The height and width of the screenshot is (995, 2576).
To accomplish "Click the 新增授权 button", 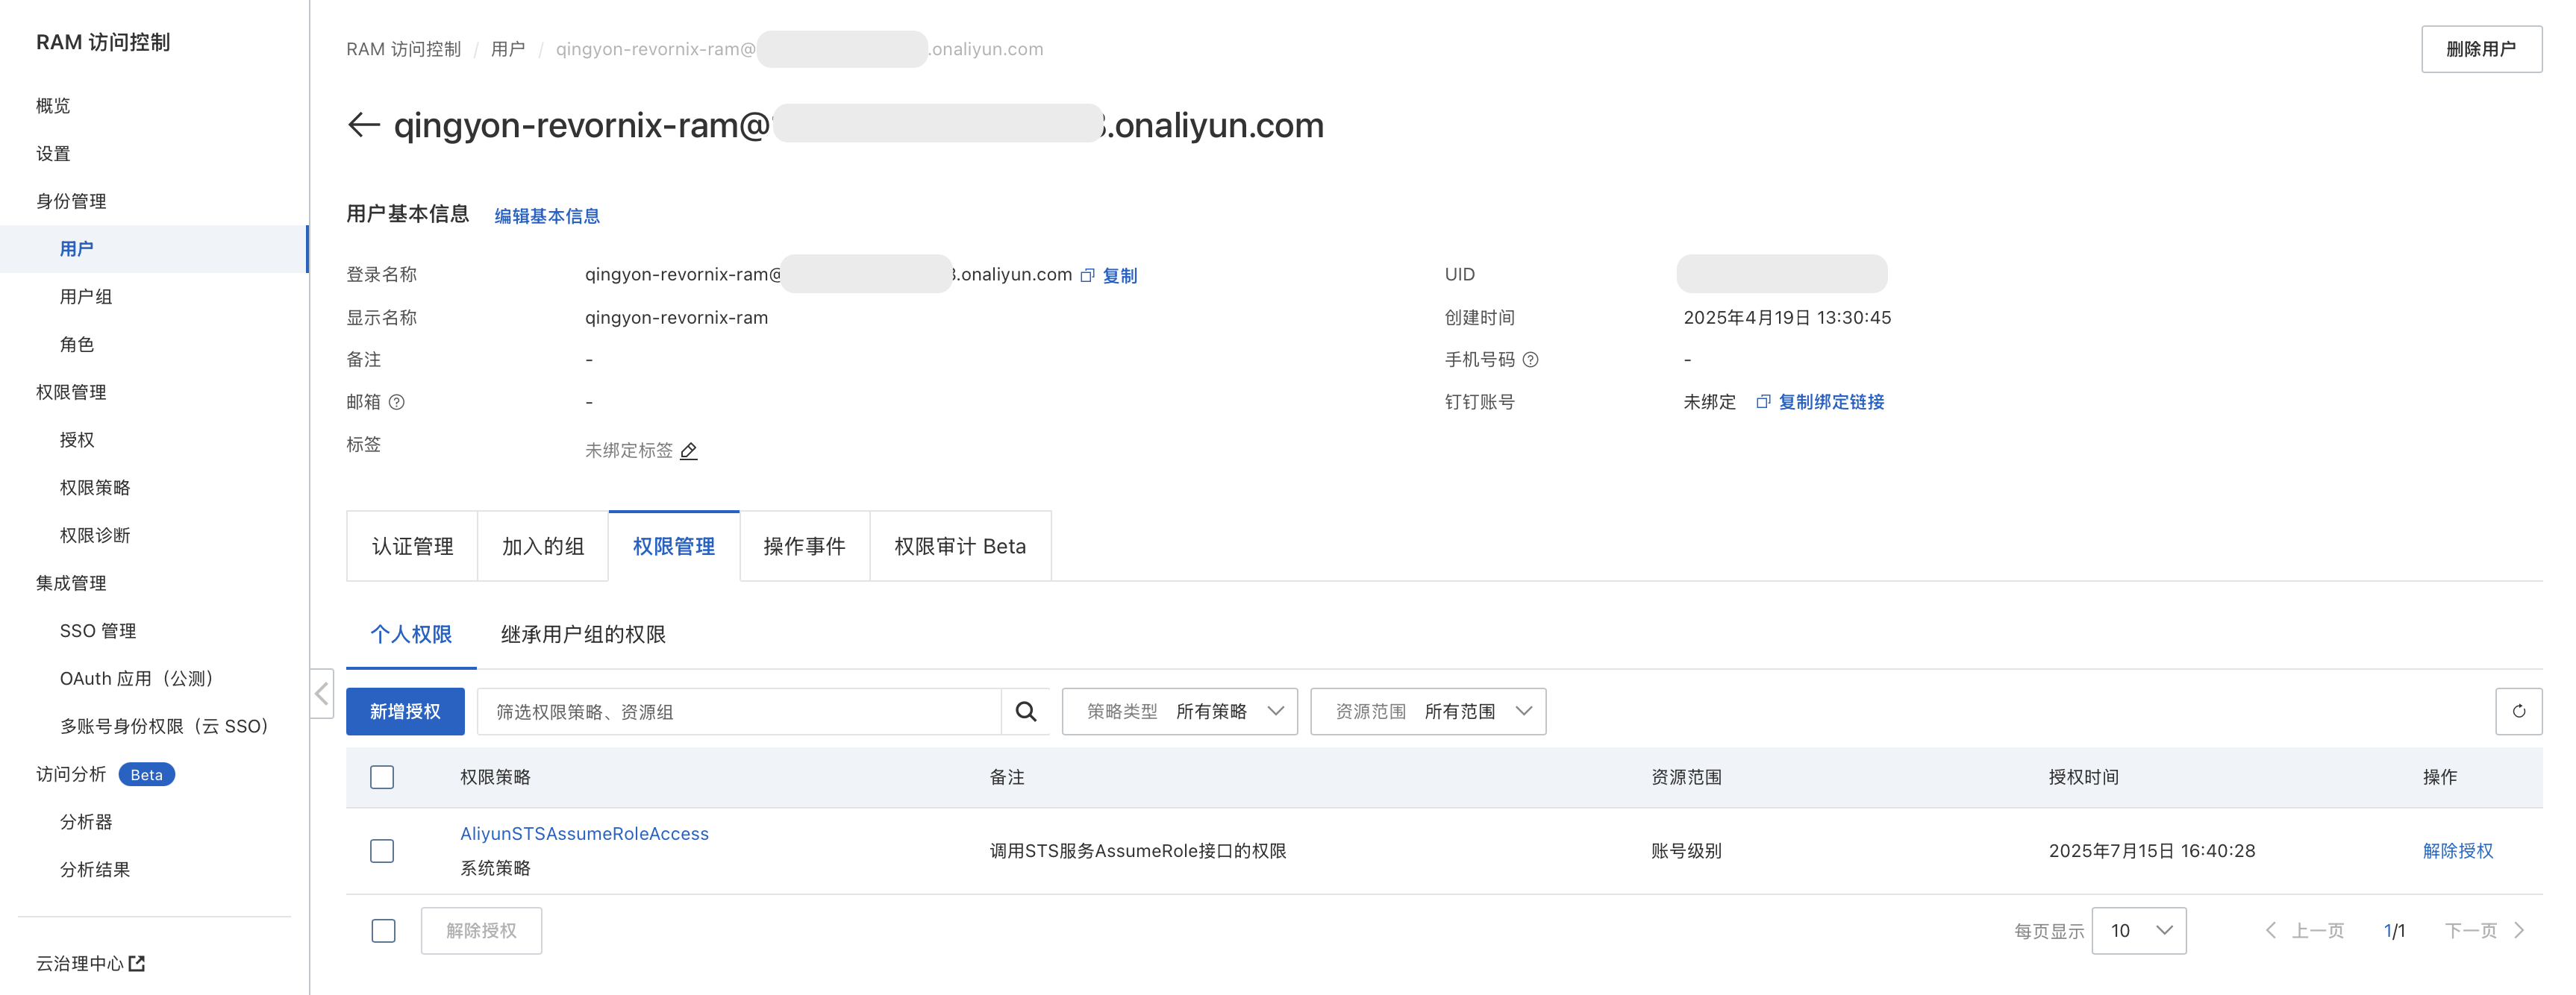I will click(x=405, y=711).
